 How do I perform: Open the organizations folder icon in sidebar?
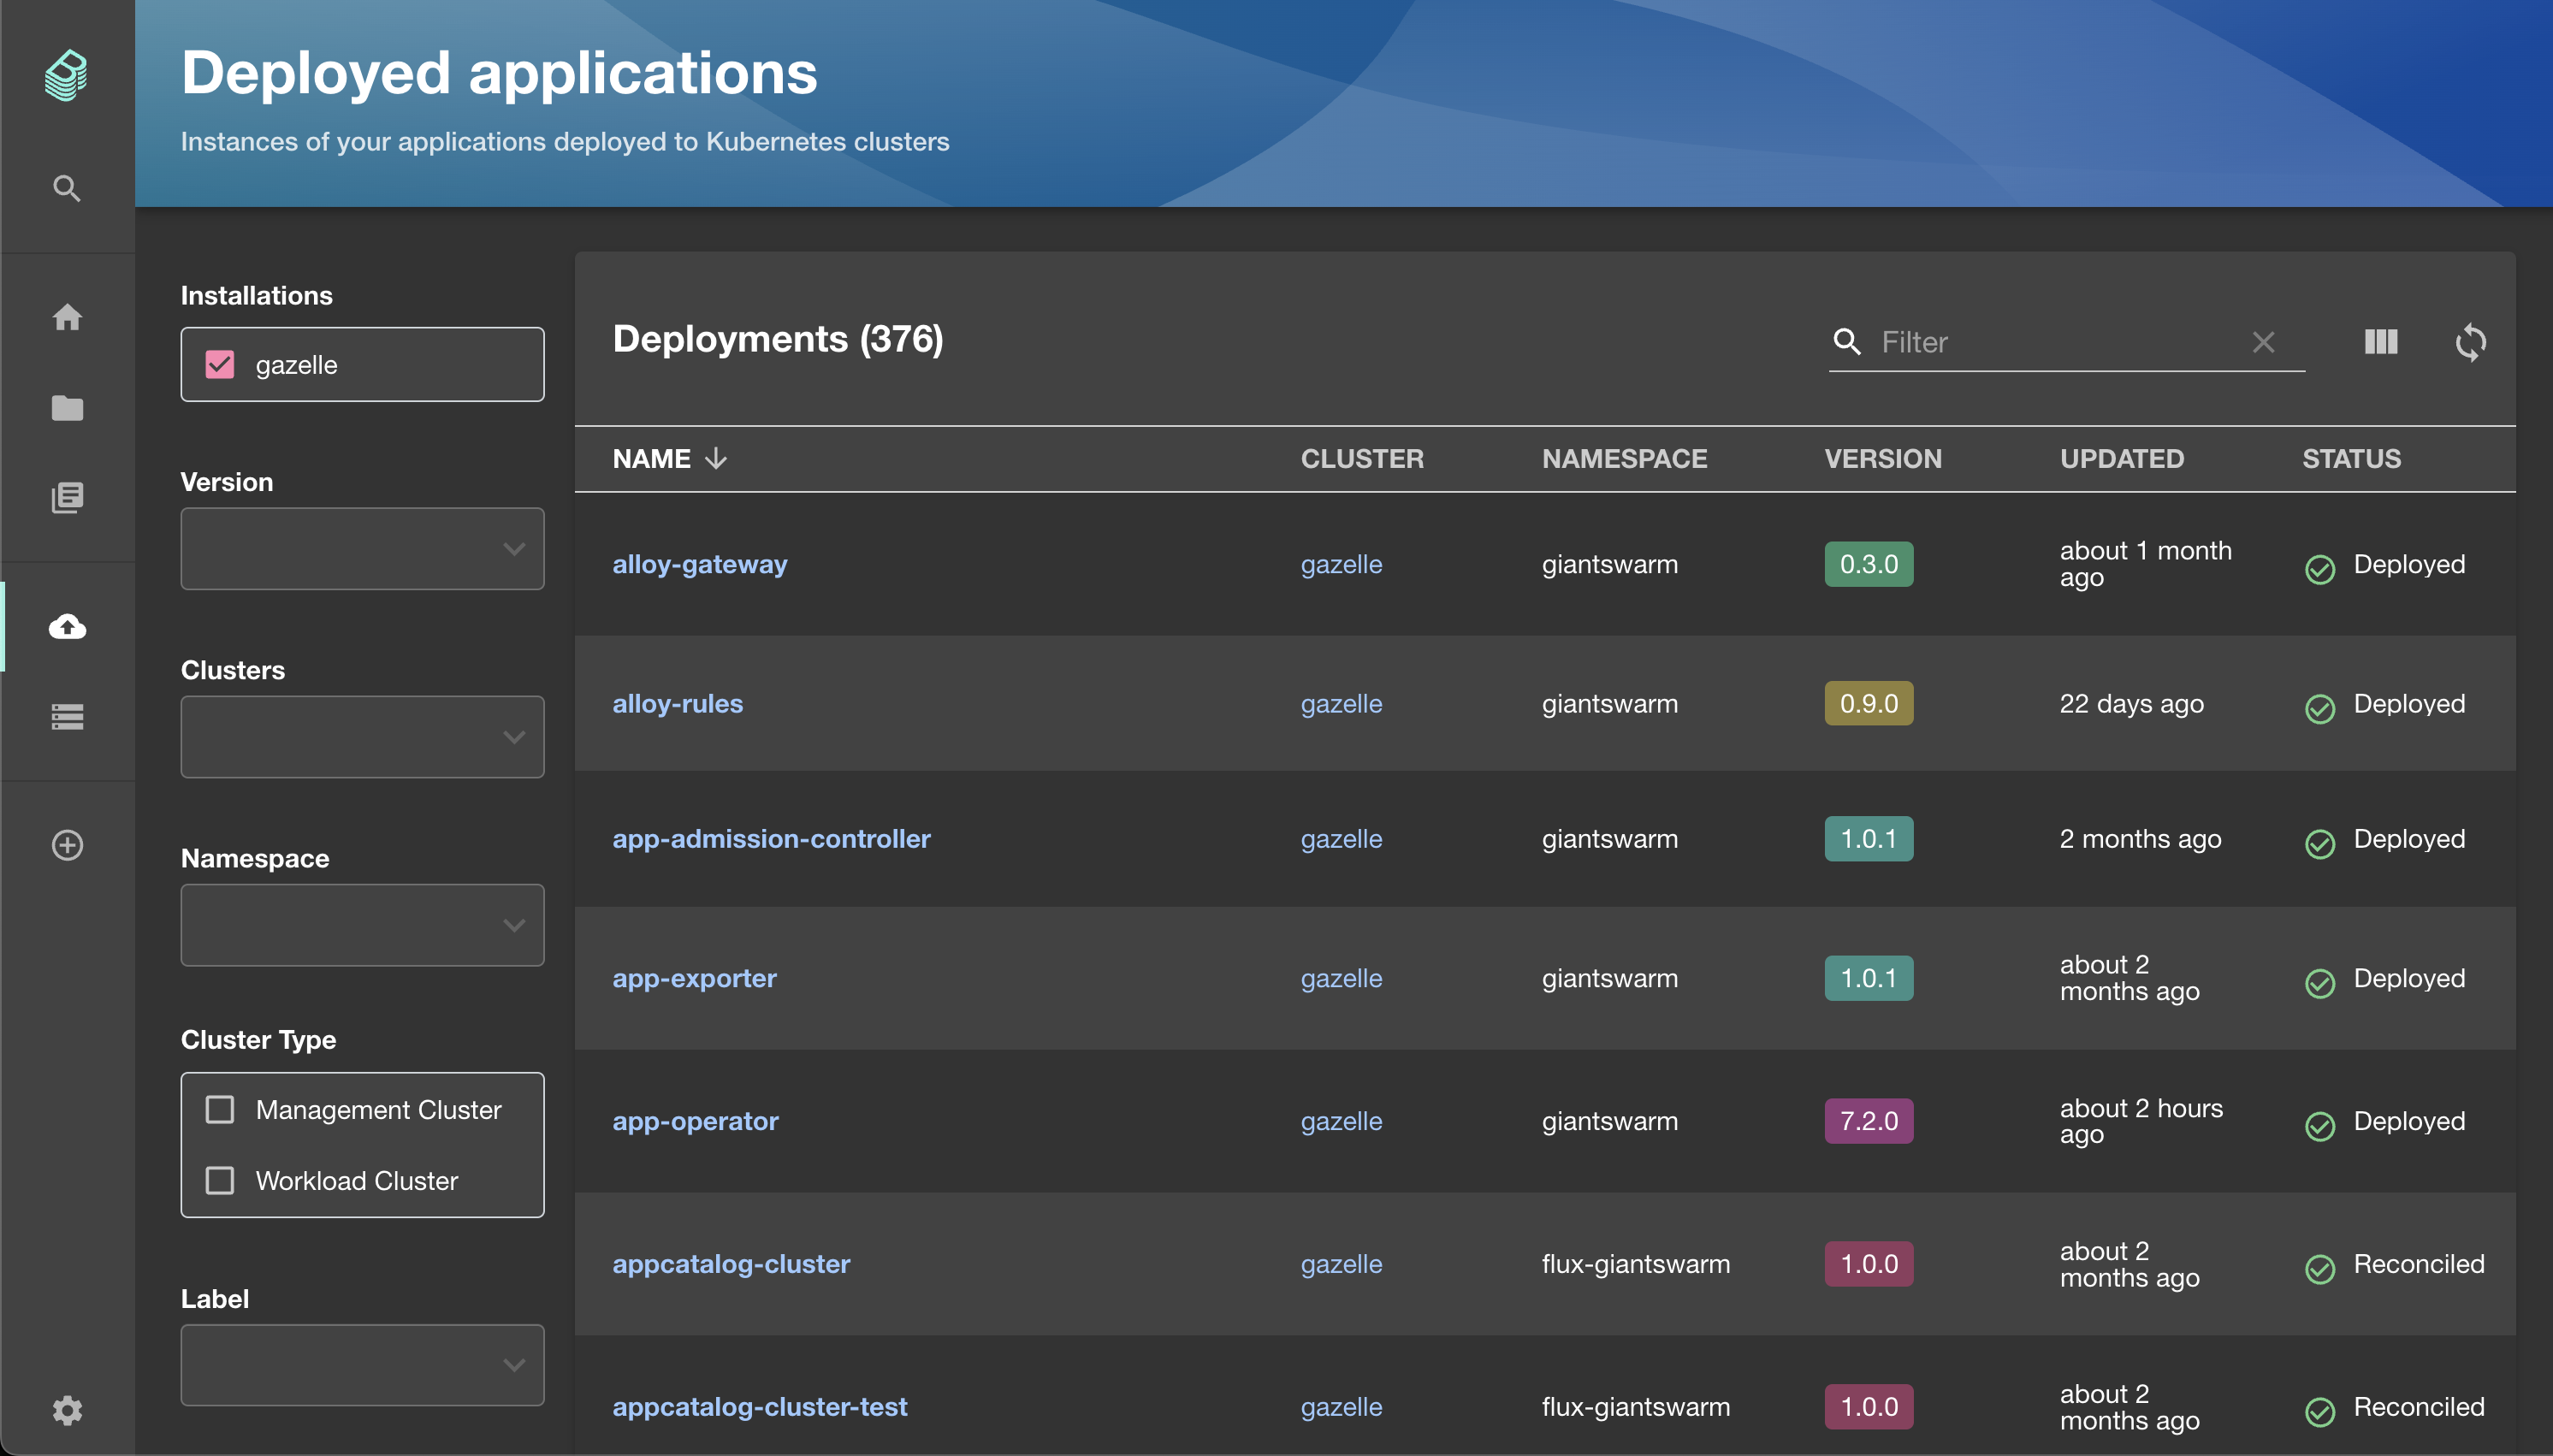pos(66,408)
